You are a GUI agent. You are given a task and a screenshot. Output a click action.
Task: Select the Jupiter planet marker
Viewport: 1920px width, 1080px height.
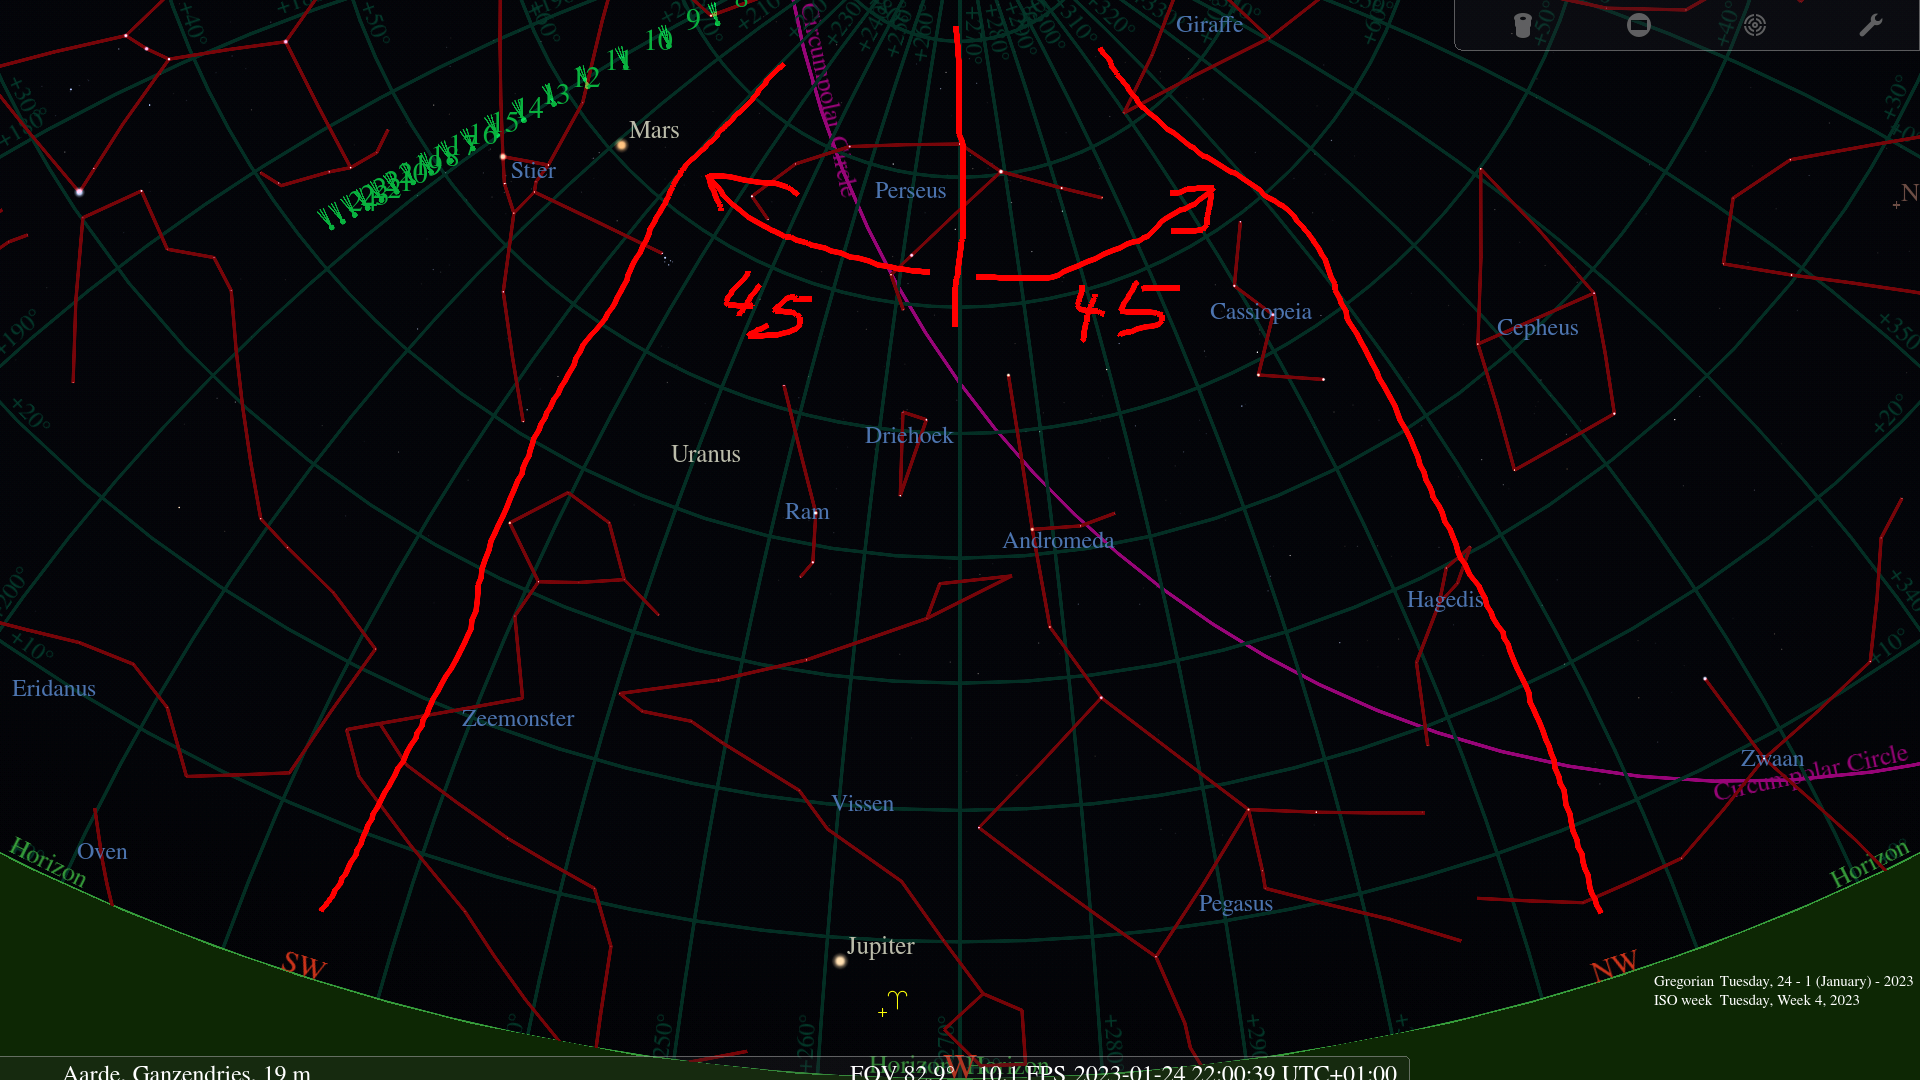pos(839,960)
